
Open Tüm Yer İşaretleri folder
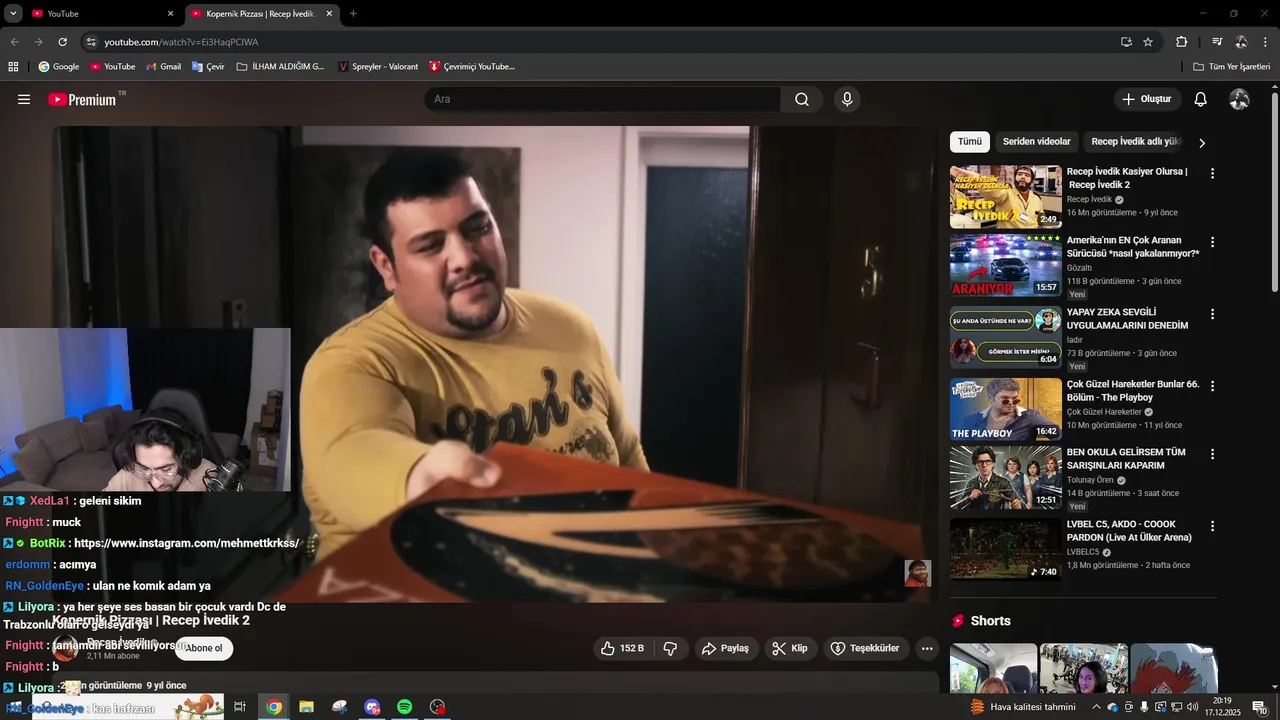tap(1232, 67)
